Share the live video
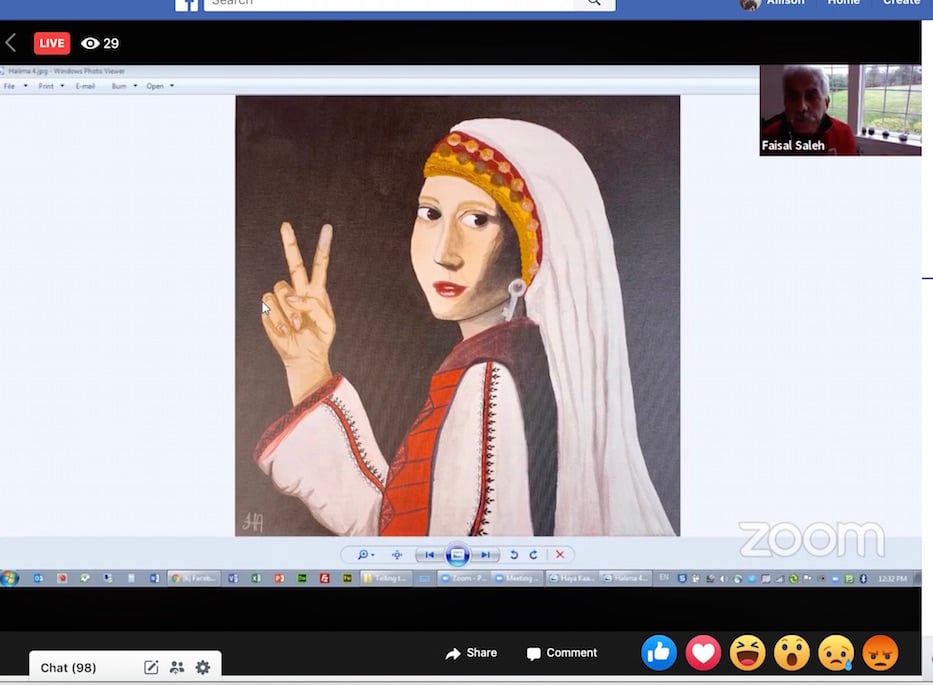This screenshot has height=685, width=933. [471, 653]
